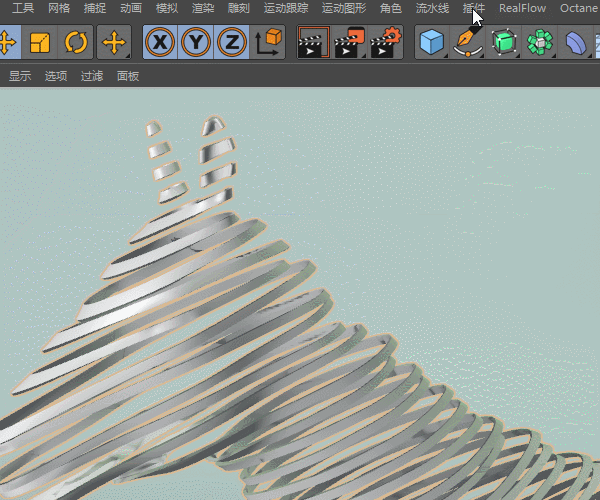
Task: Open the viewport 选项 menu
Action: (x=56, y=76)
